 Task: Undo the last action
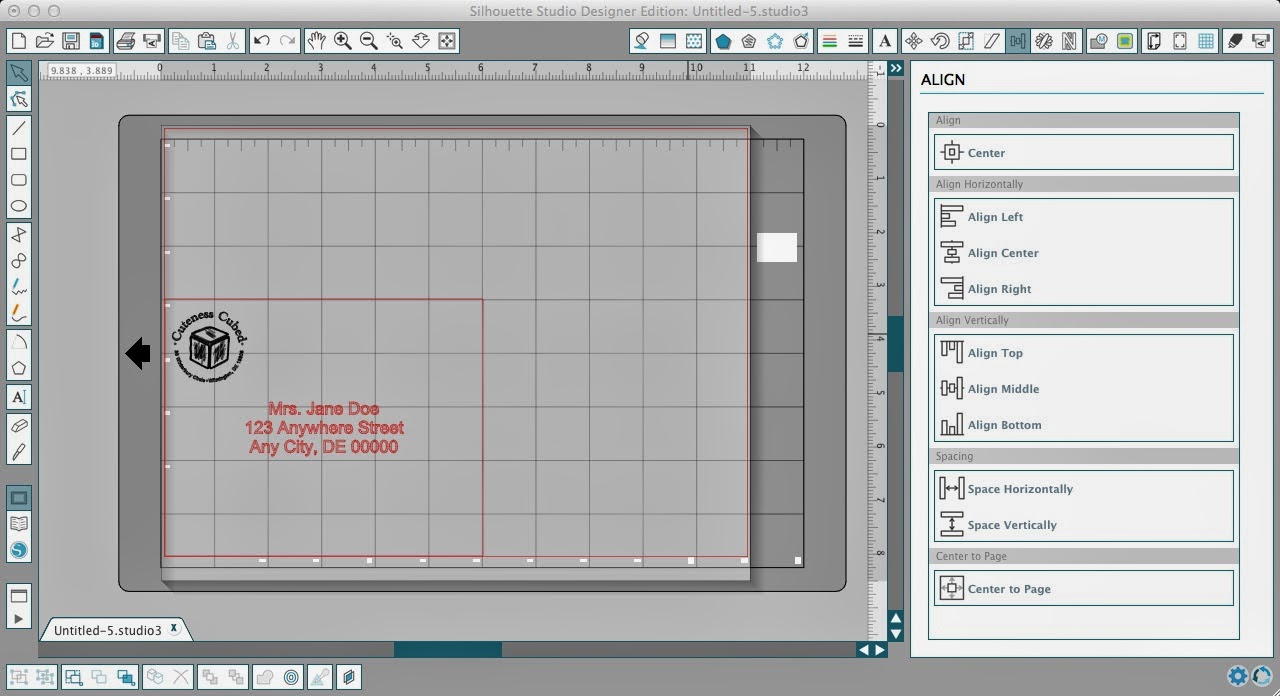point(262,41)
